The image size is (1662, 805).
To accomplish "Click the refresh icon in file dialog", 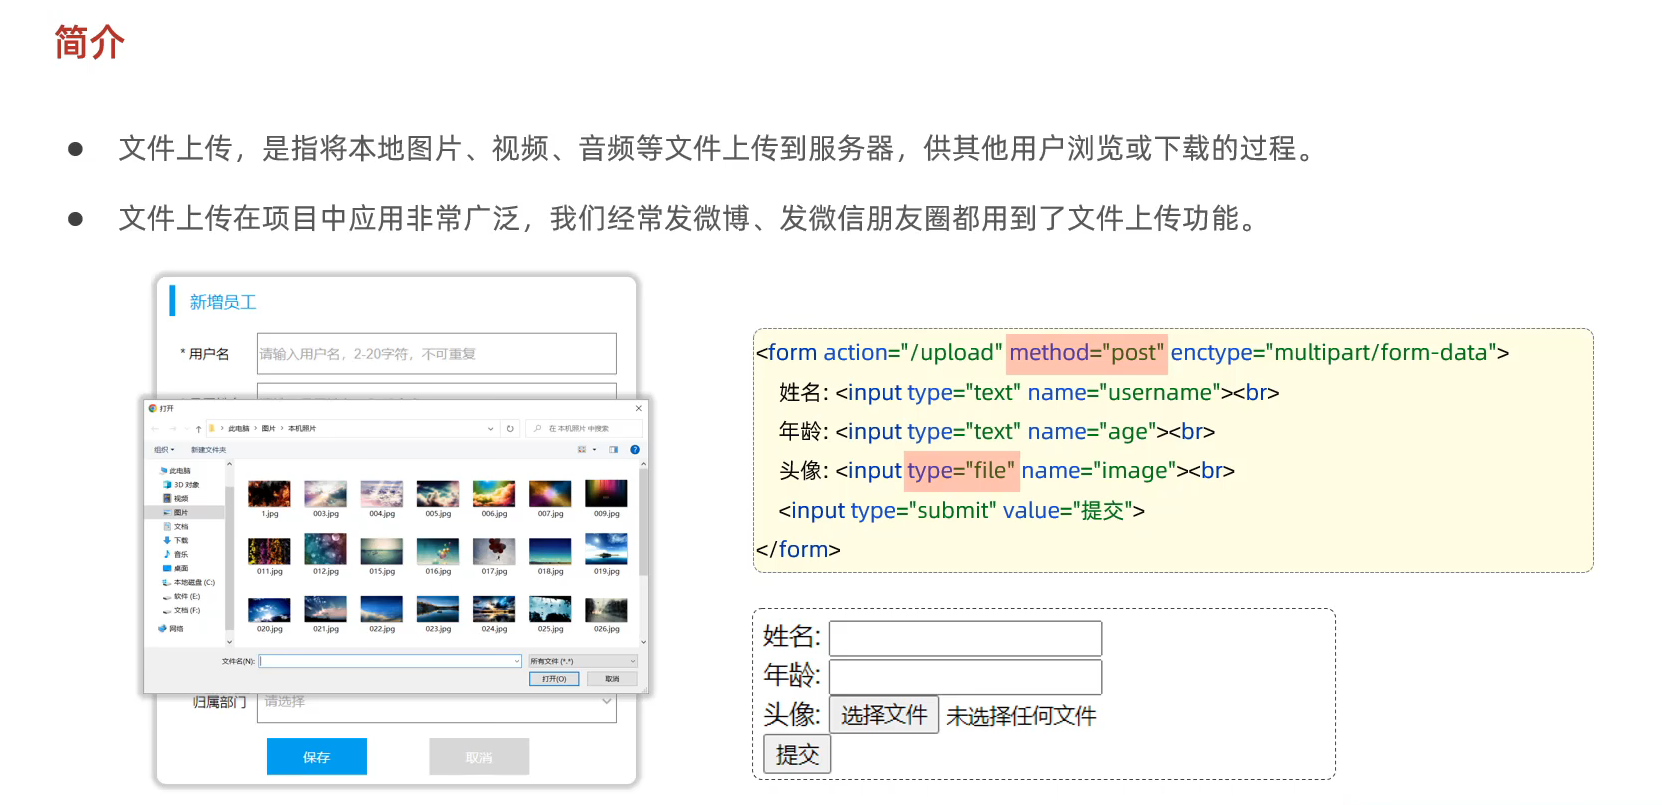I will [x=510, y=428].
